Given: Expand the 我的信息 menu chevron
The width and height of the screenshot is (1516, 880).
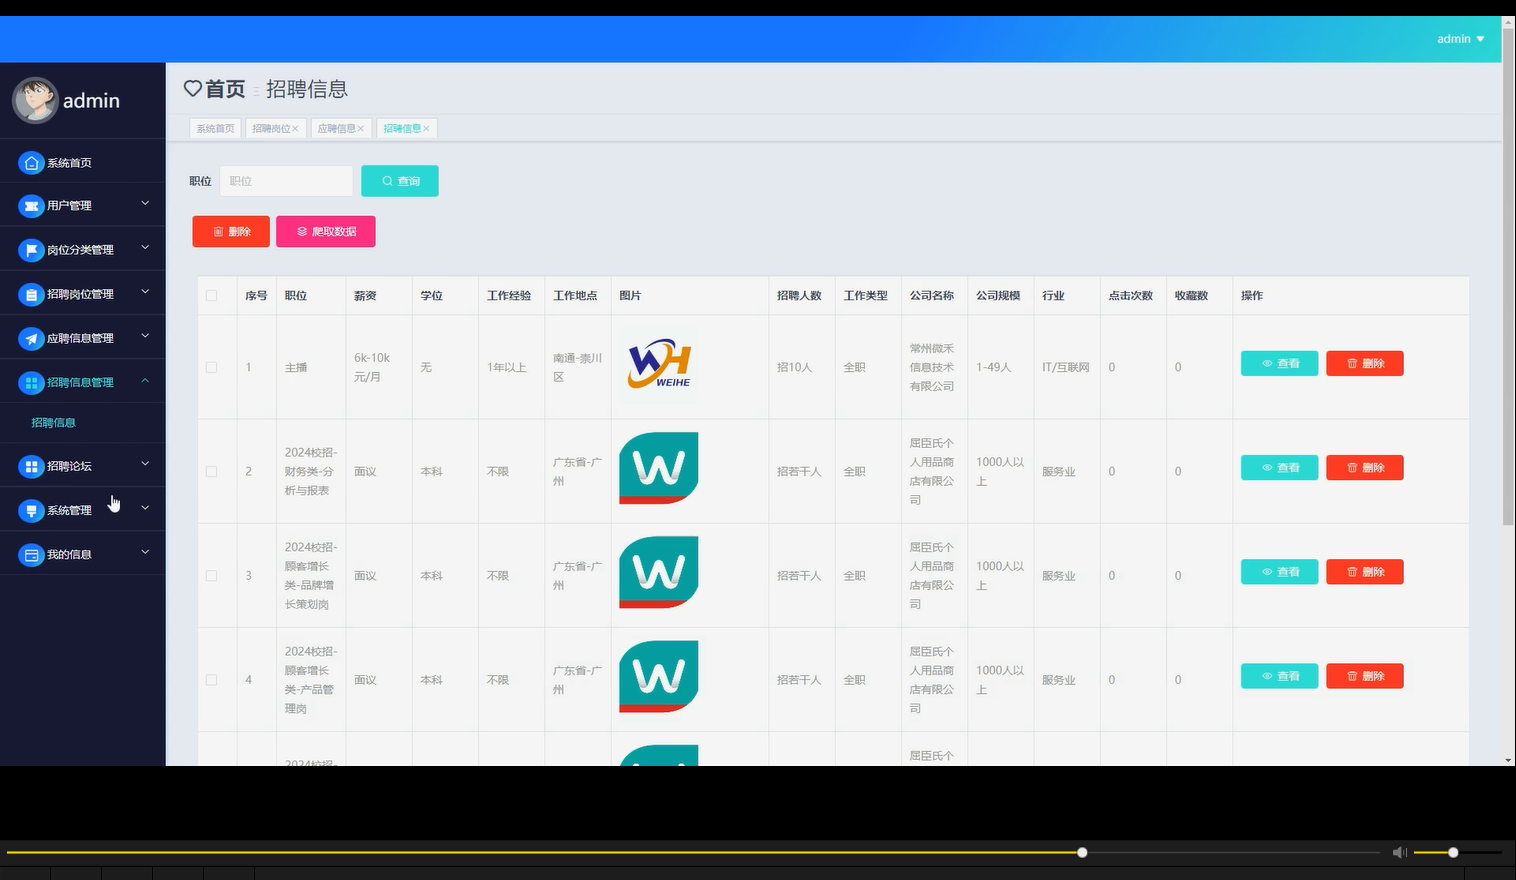Looking at the screenshot, I should point(145,551).
